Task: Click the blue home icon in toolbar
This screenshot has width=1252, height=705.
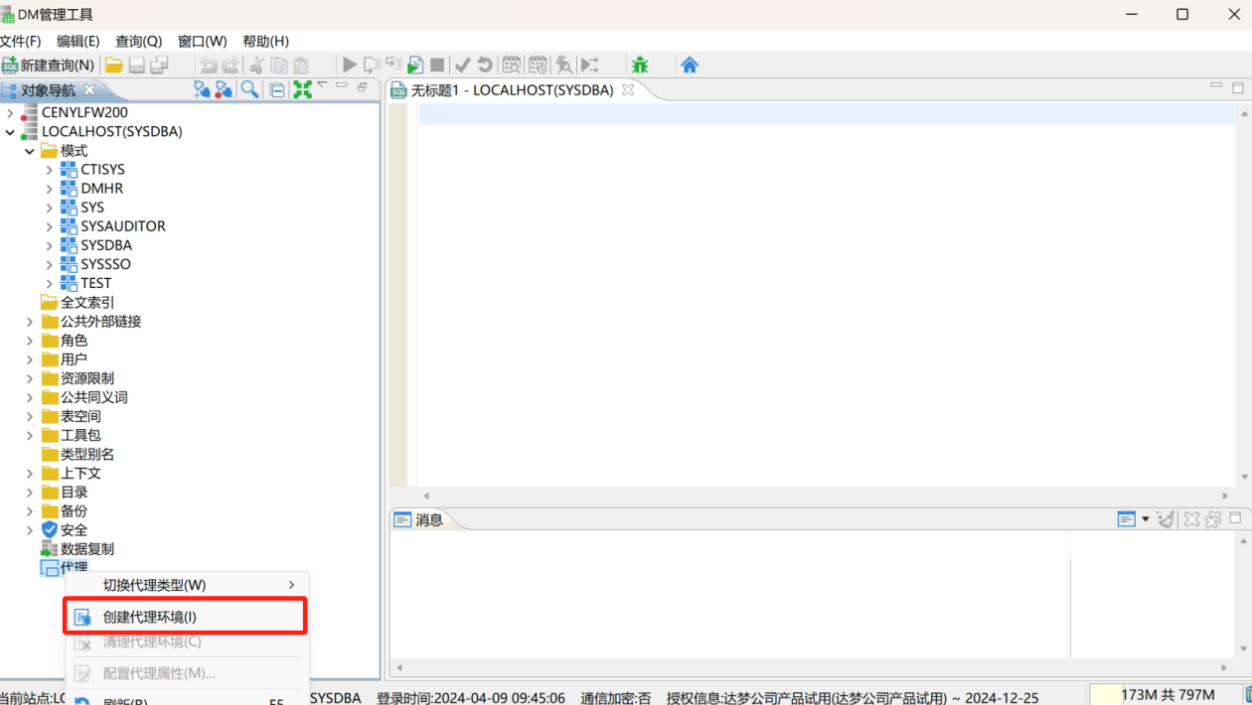Action: coord(689,65)
